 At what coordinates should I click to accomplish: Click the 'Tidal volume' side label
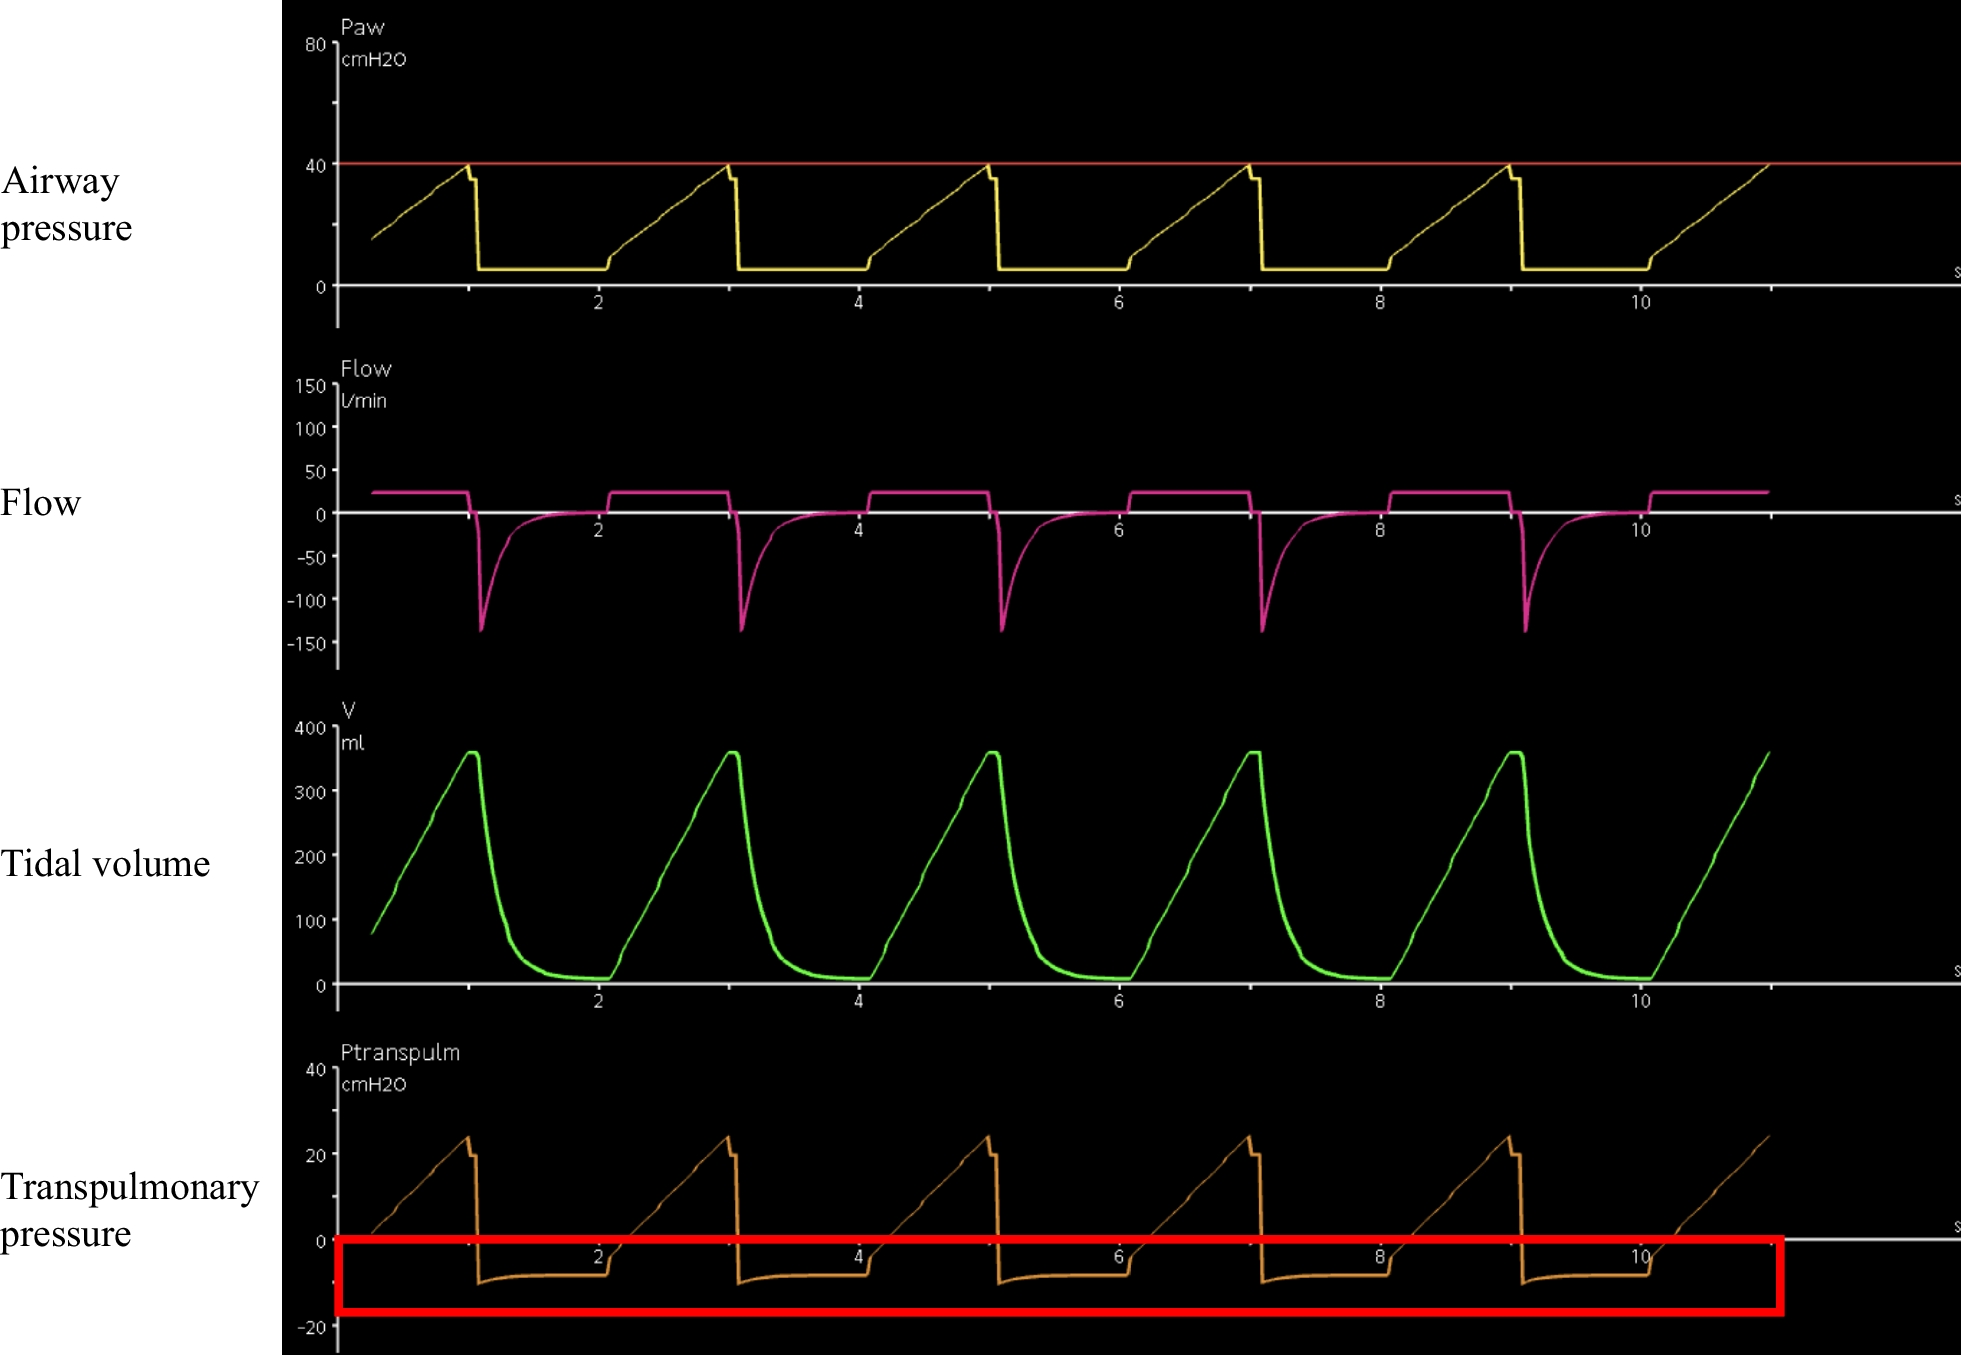point(105,864)
